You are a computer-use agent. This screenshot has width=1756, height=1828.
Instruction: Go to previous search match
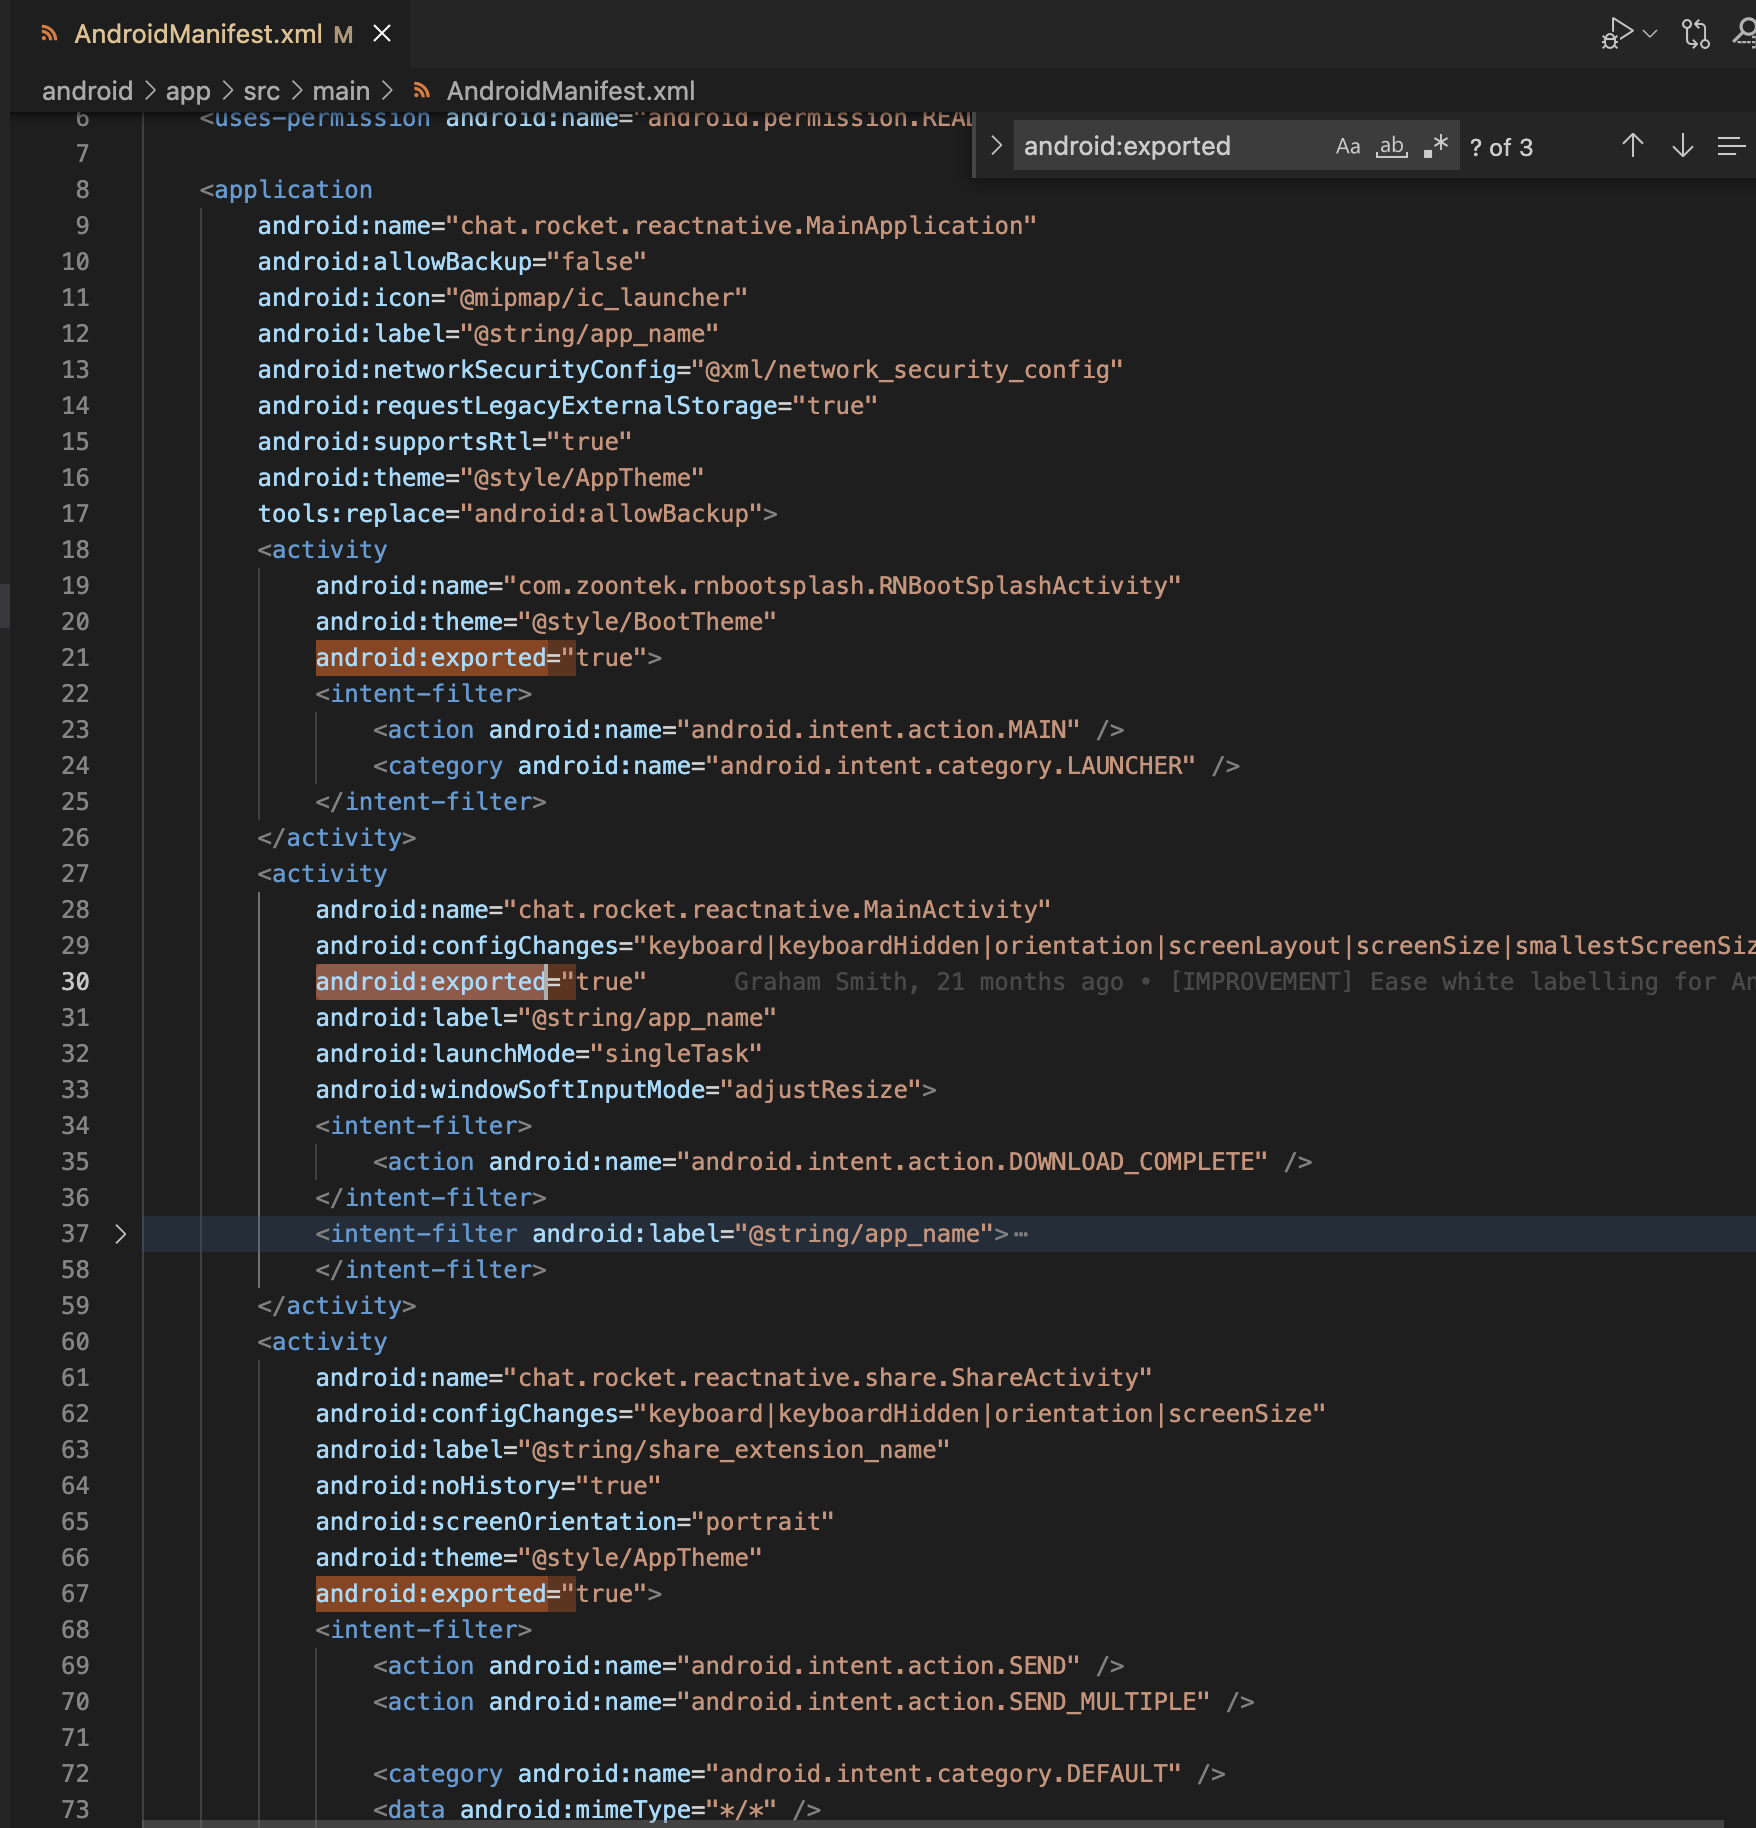pyautogui.click(x=1632, y=146)
